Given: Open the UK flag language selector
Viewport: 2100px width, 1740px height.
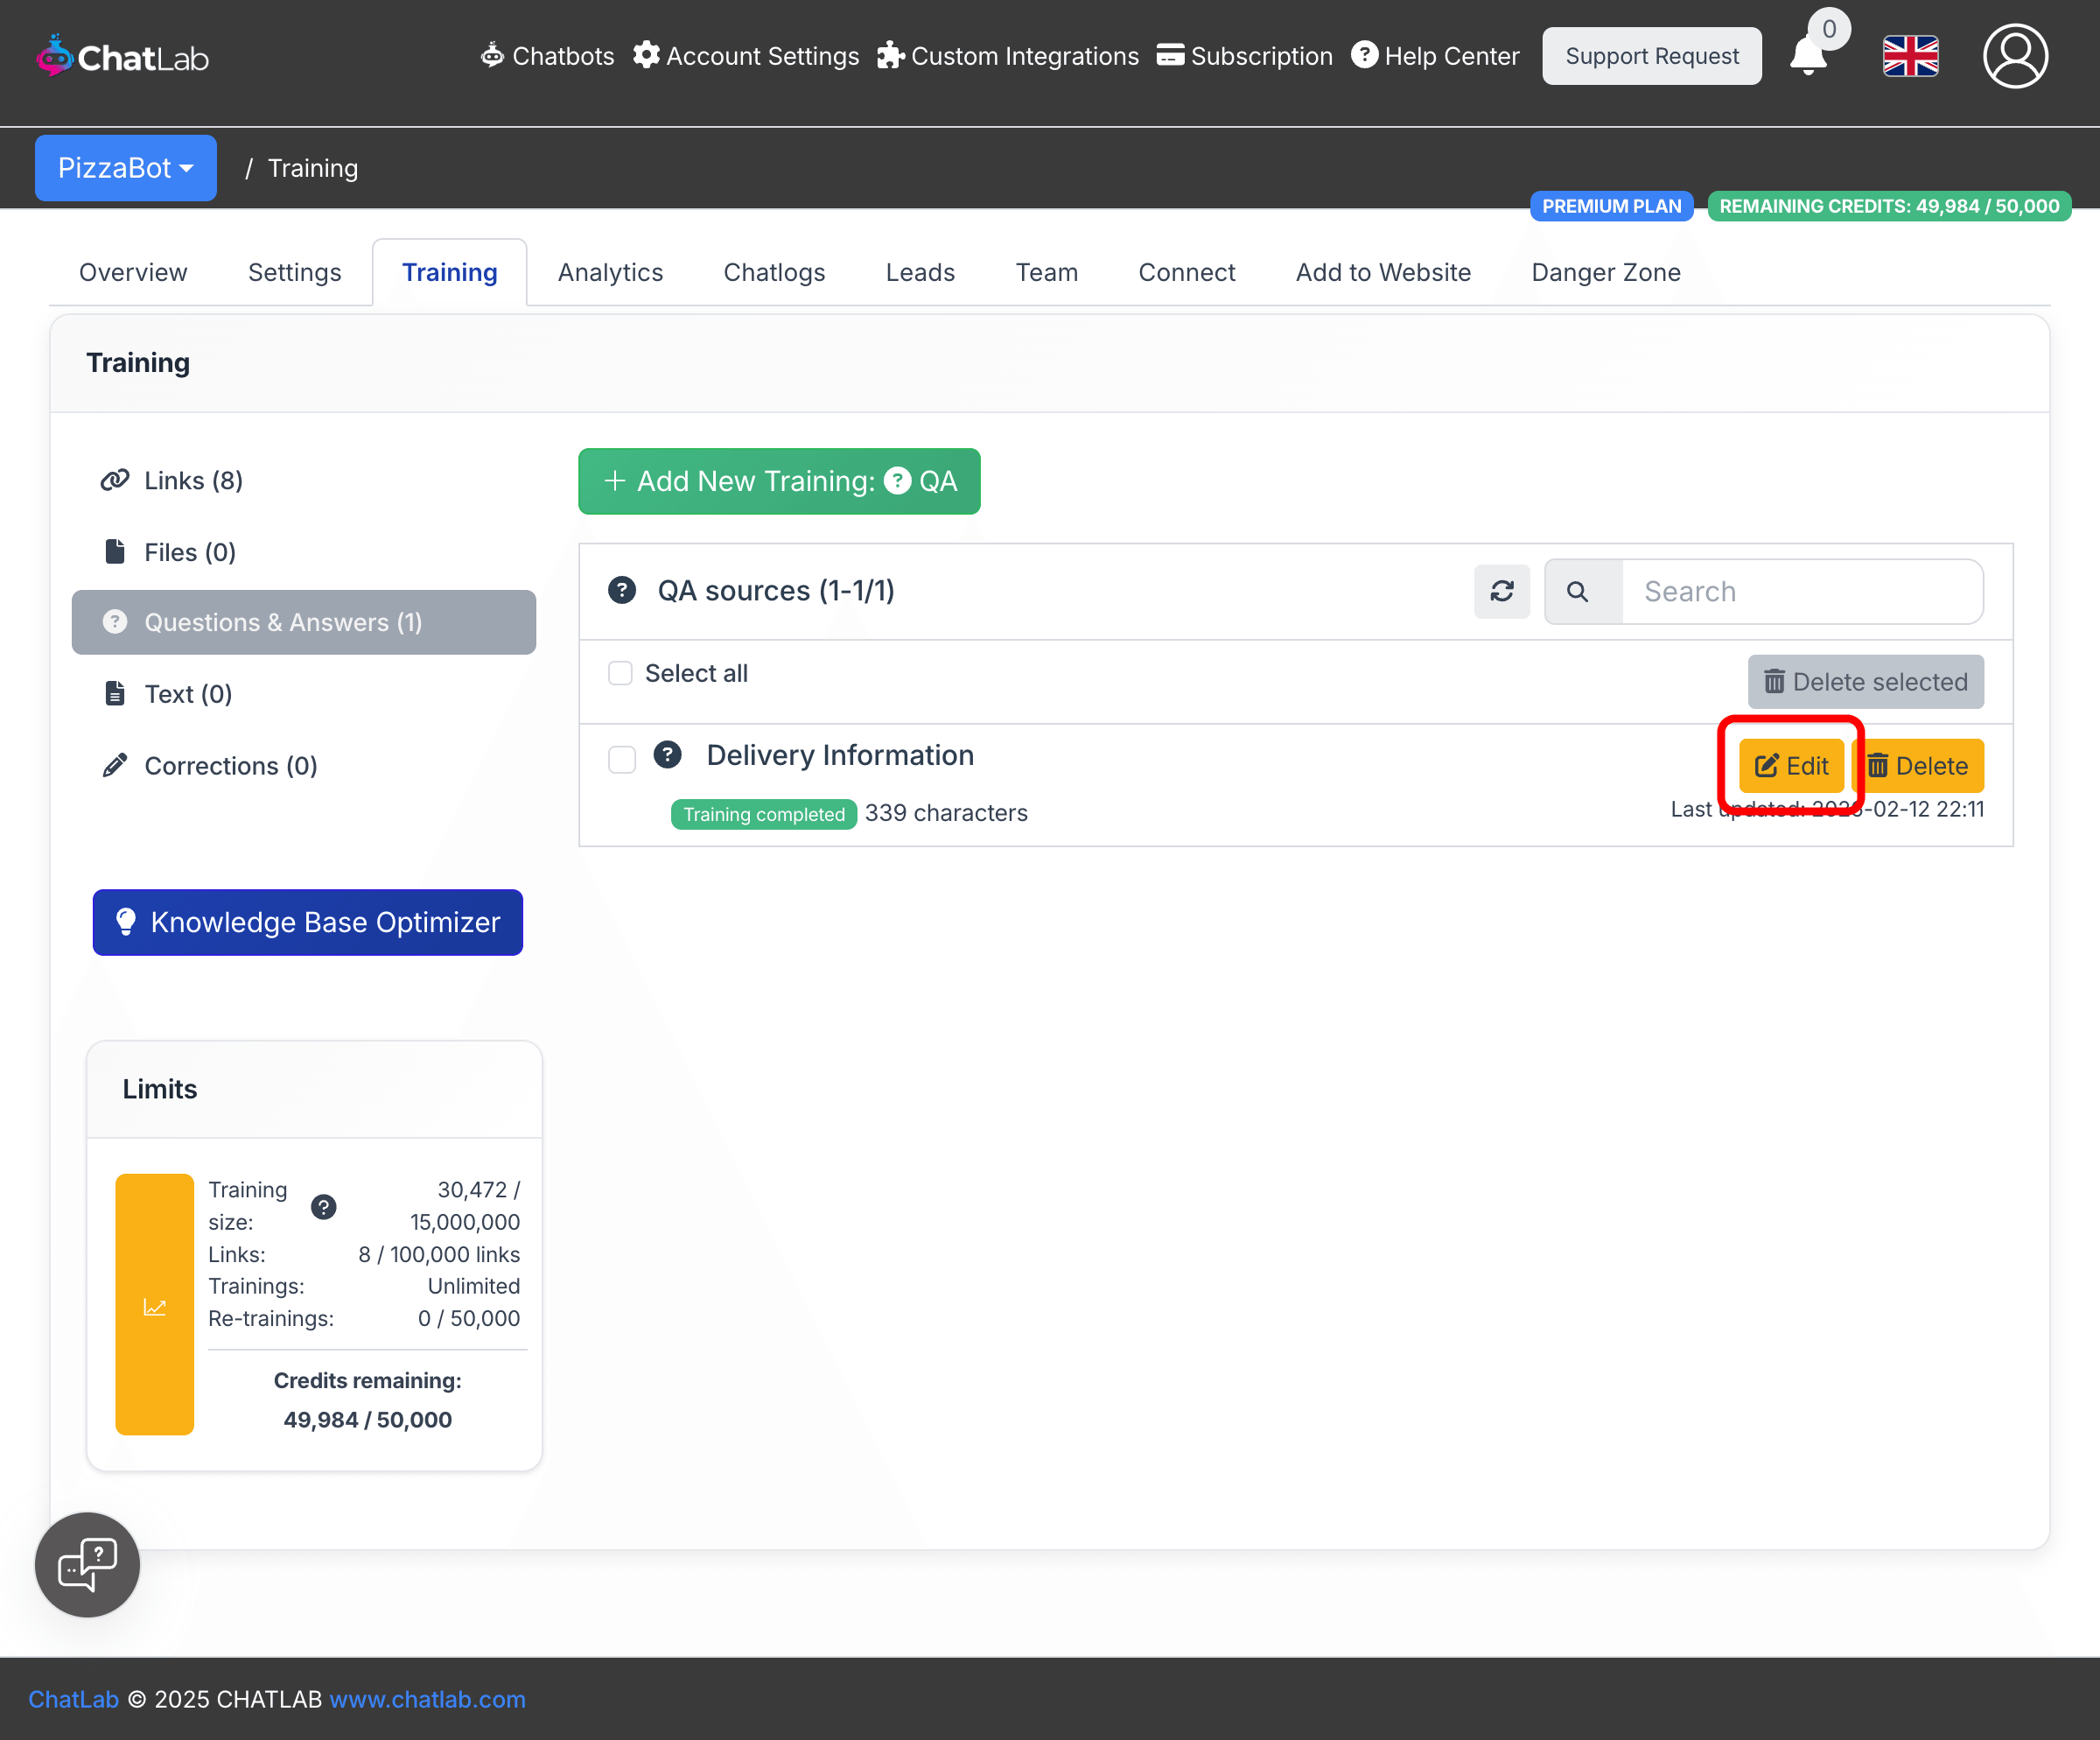Looking at the screenshot, I should point(1909,56).
